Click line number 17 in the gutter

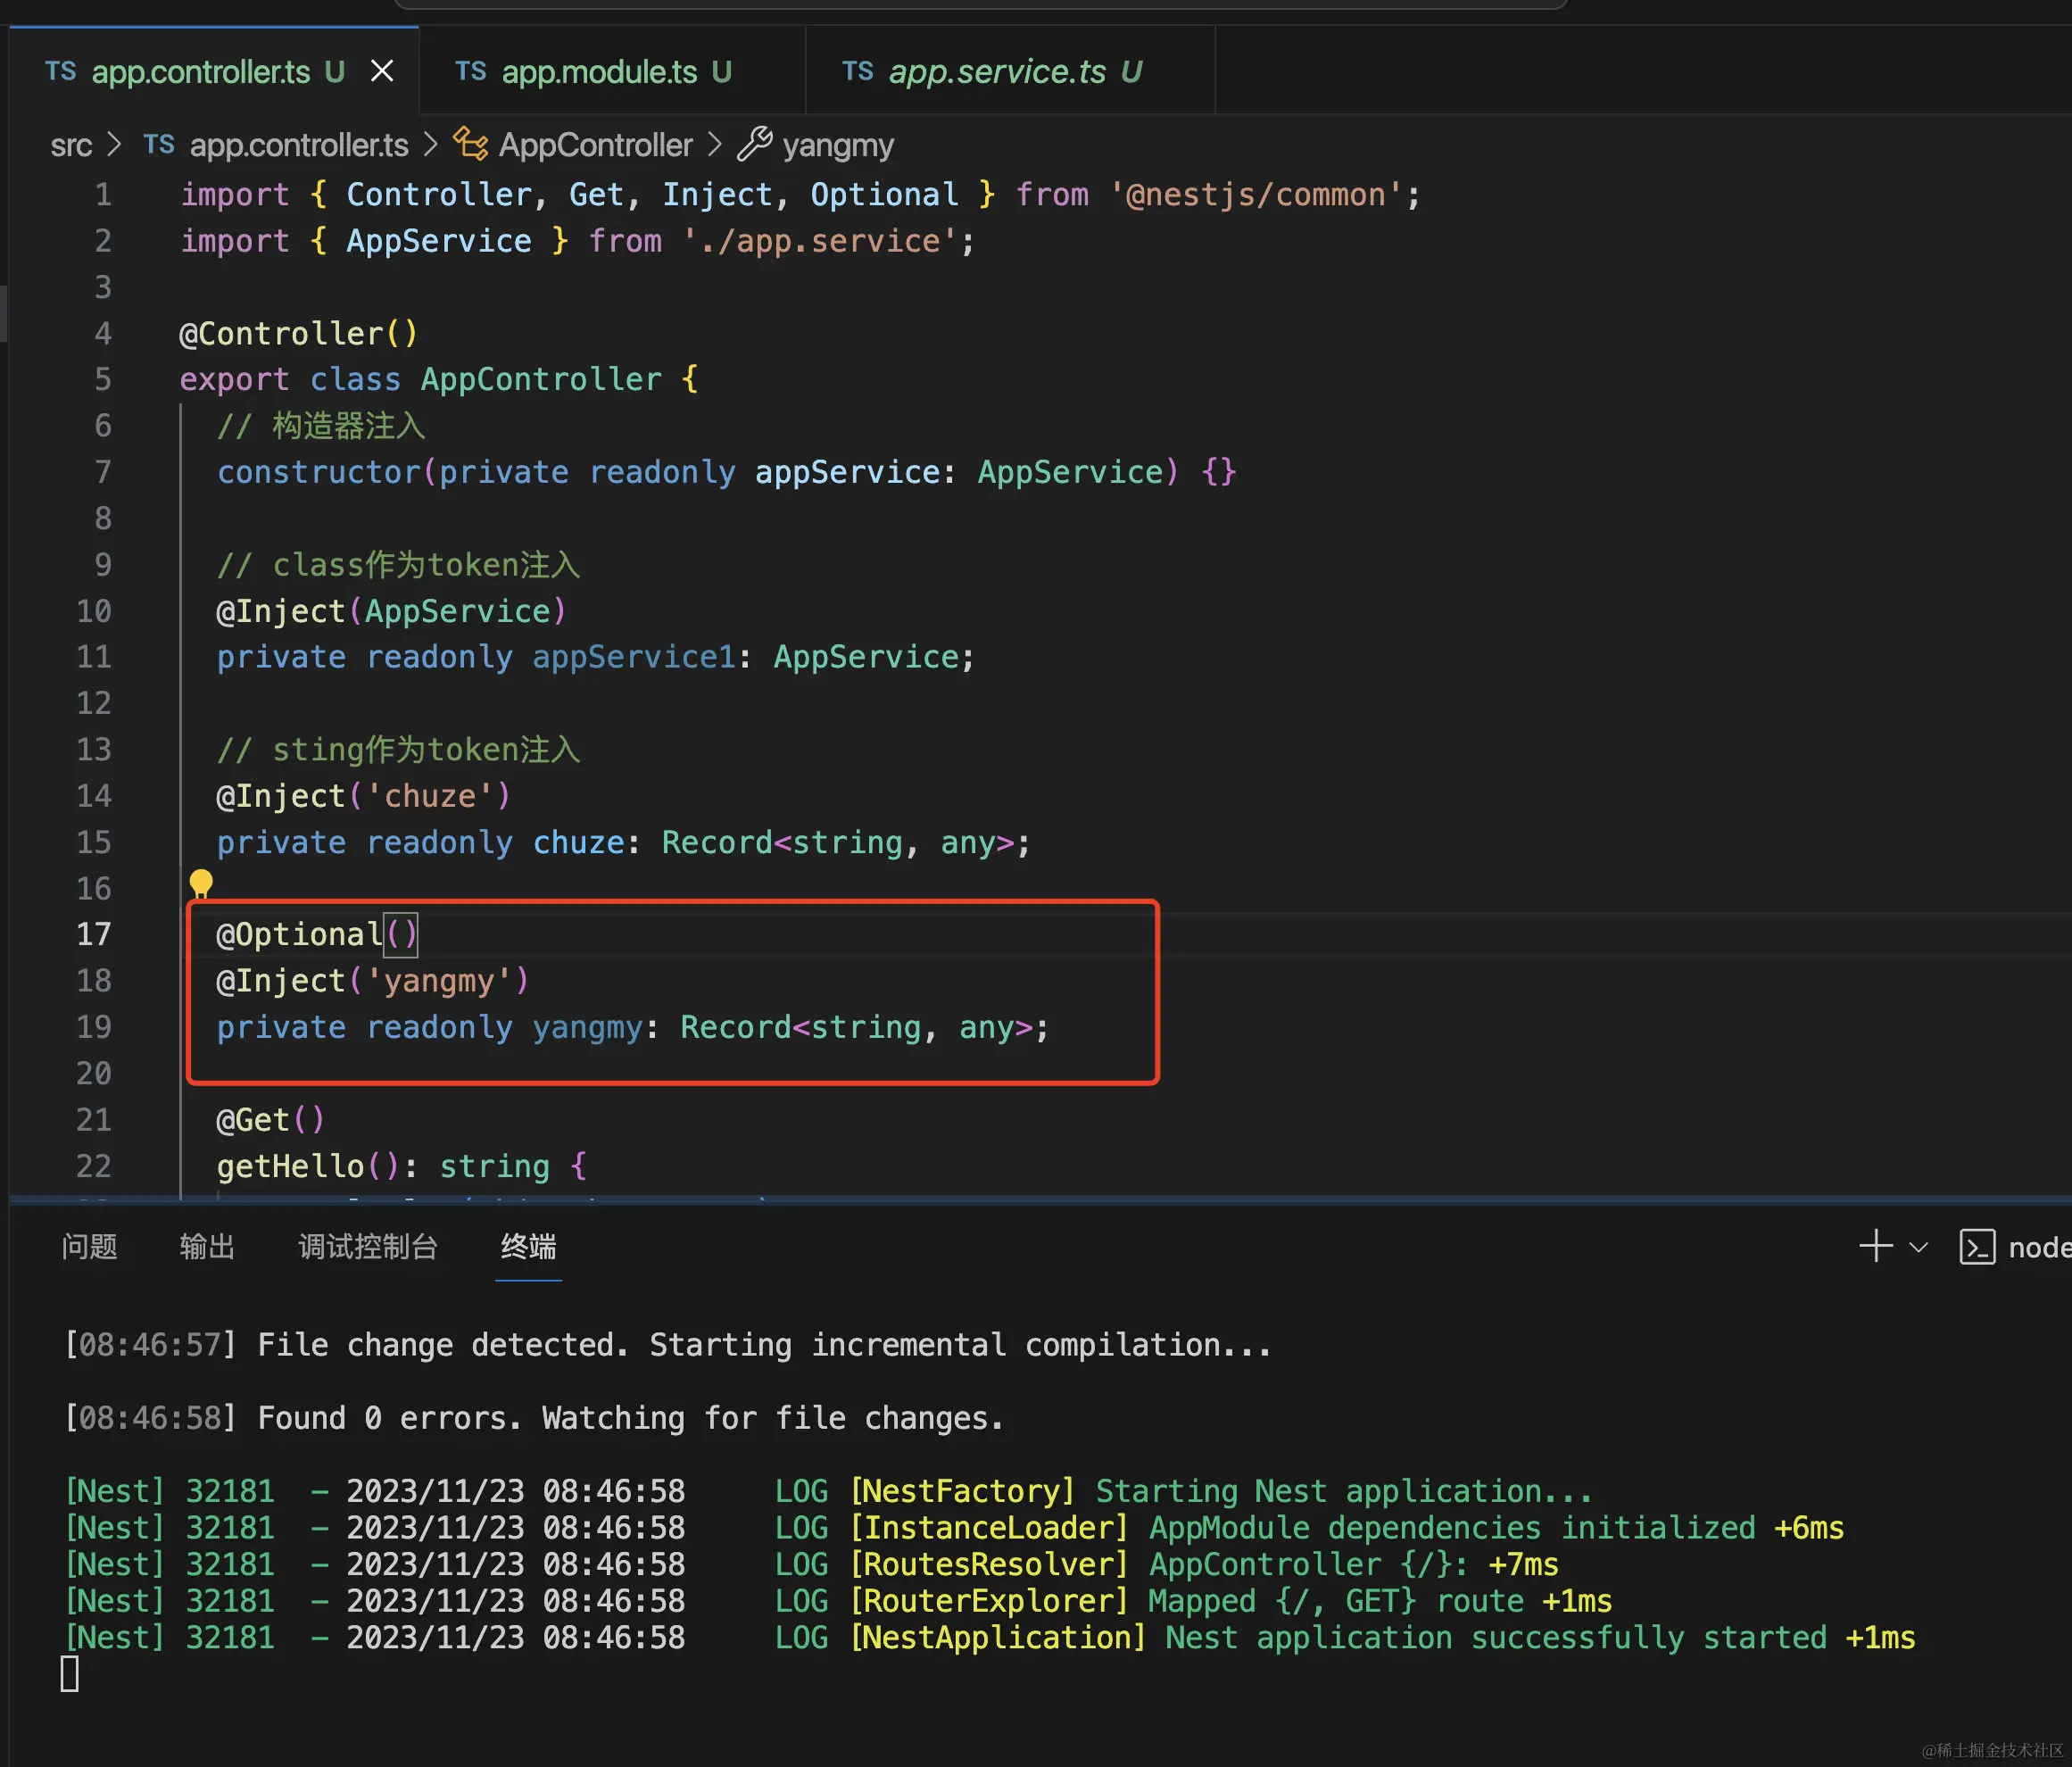coord(93,934)
